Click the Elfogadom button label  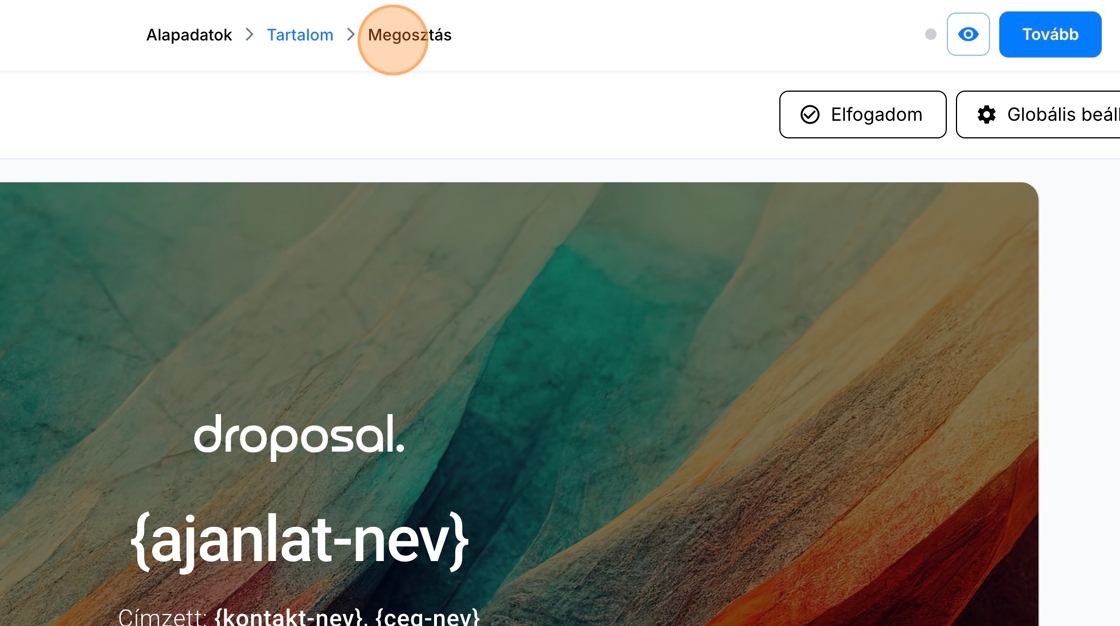click(x=876, y=114)
